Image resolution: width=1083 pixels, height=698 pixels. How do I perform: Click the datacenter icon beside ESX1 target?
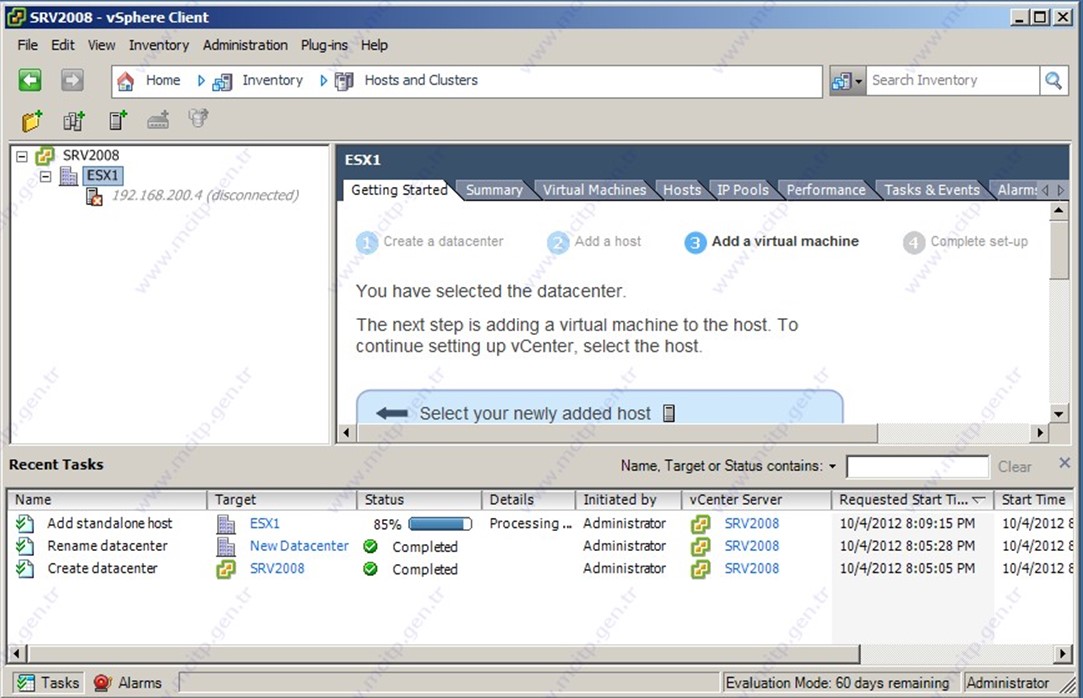click(226, 524)
